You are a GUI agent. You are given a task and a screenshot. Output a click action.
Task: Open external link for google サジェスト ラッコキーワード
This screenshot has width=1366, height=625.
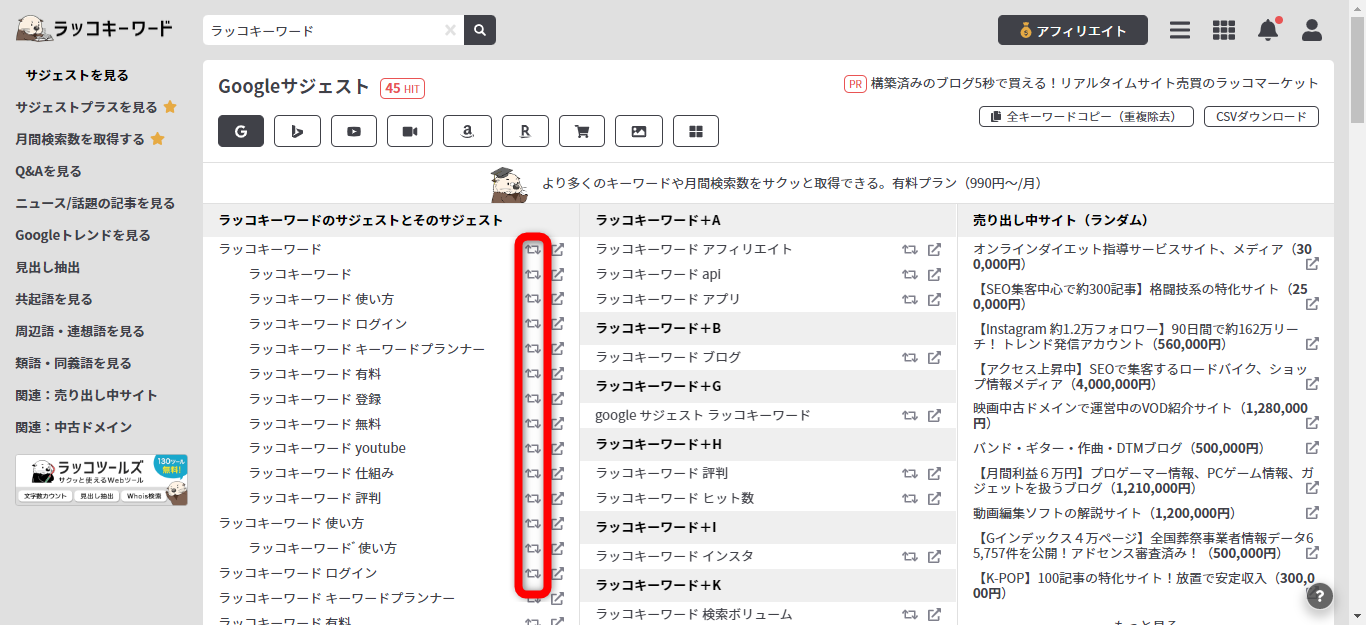coord(934,415)
